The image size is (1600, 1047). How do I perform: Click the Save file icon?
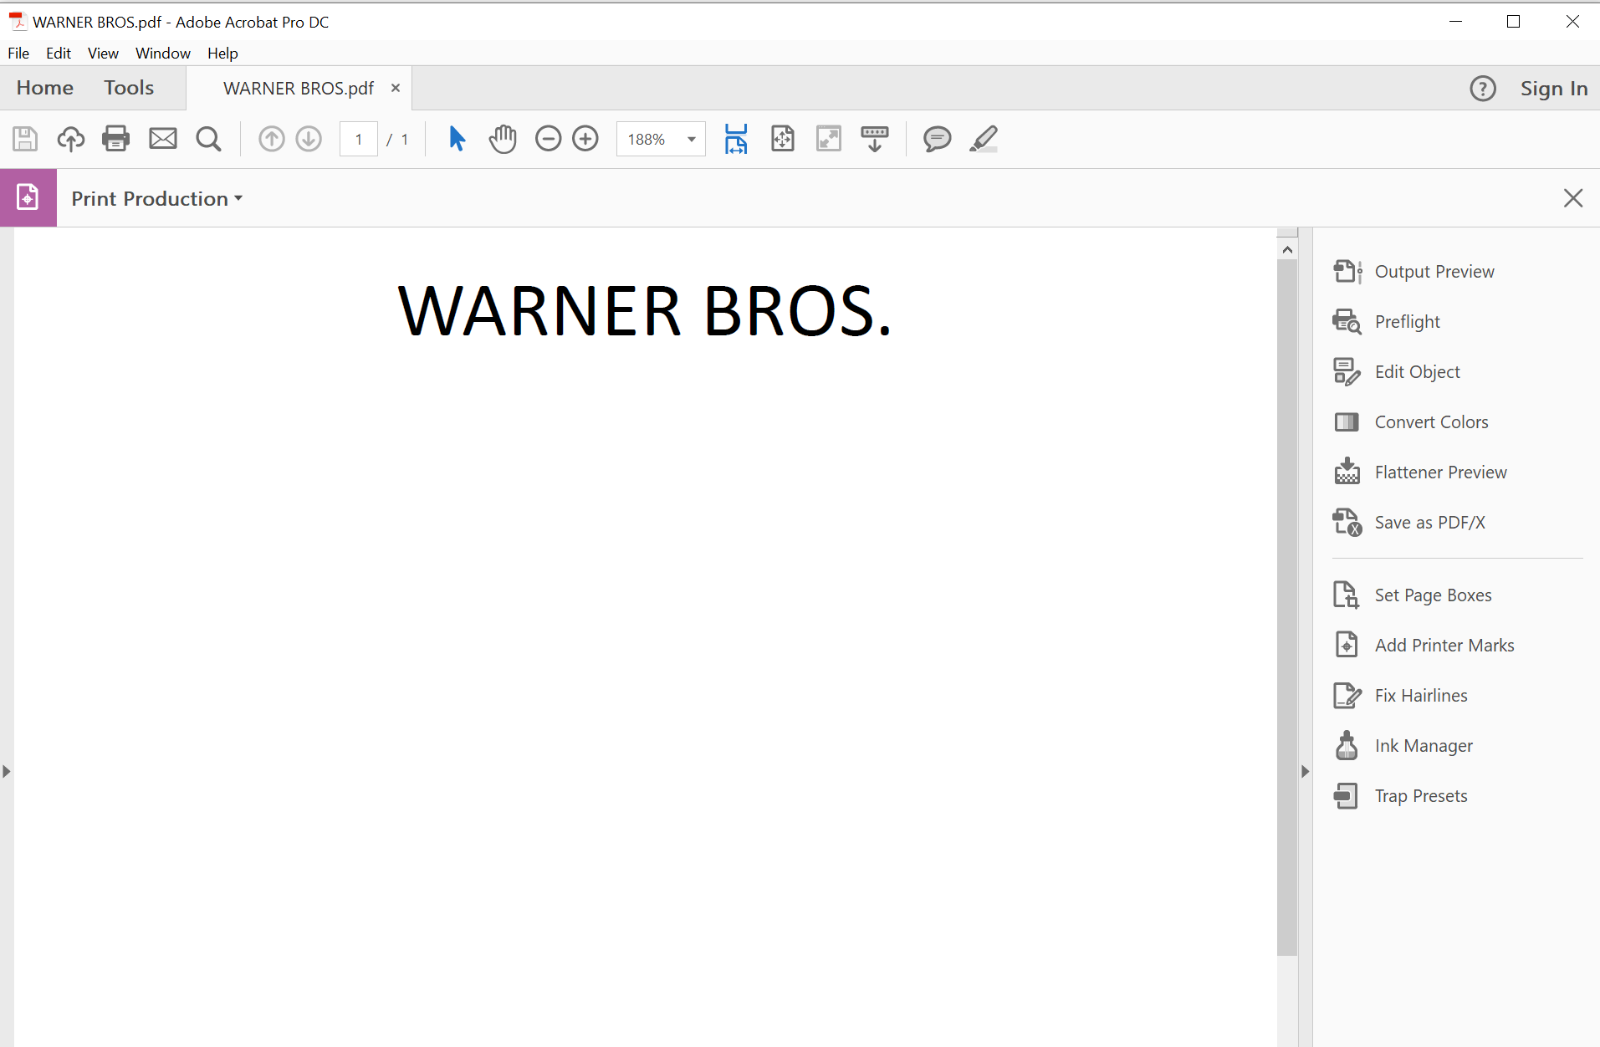25,139
